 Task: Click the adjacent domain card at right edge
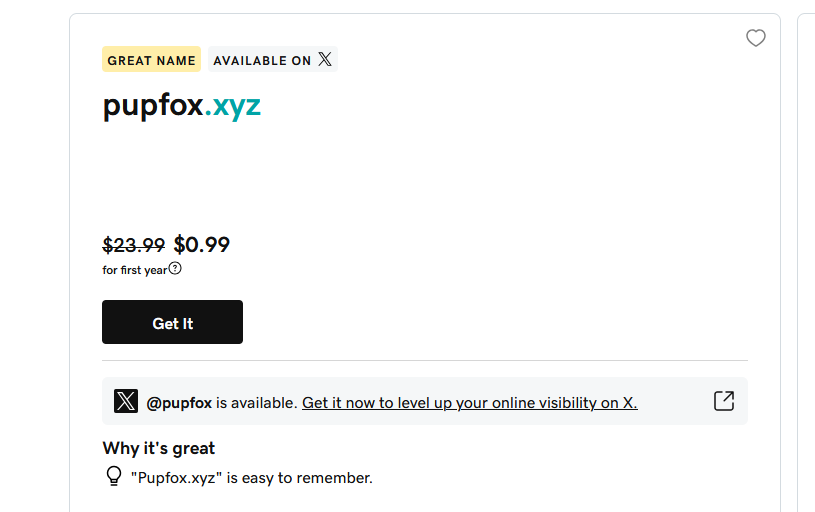tap(806, 262)
